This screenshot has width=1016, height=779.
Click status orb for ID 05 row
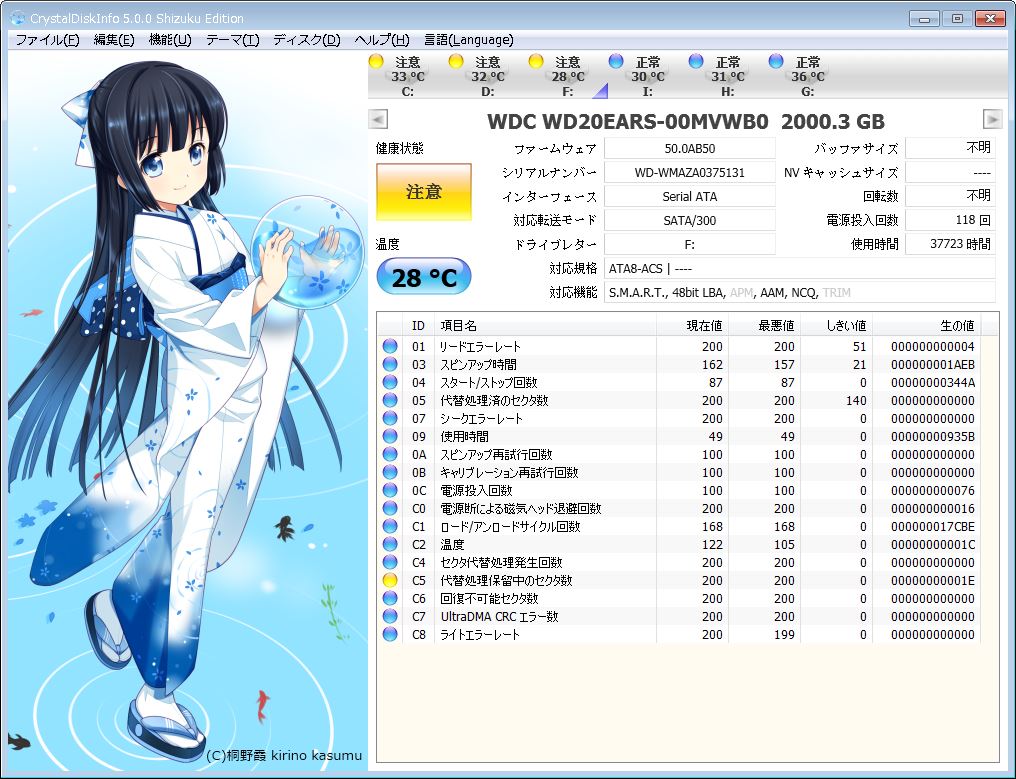click(x=389, y=401)
